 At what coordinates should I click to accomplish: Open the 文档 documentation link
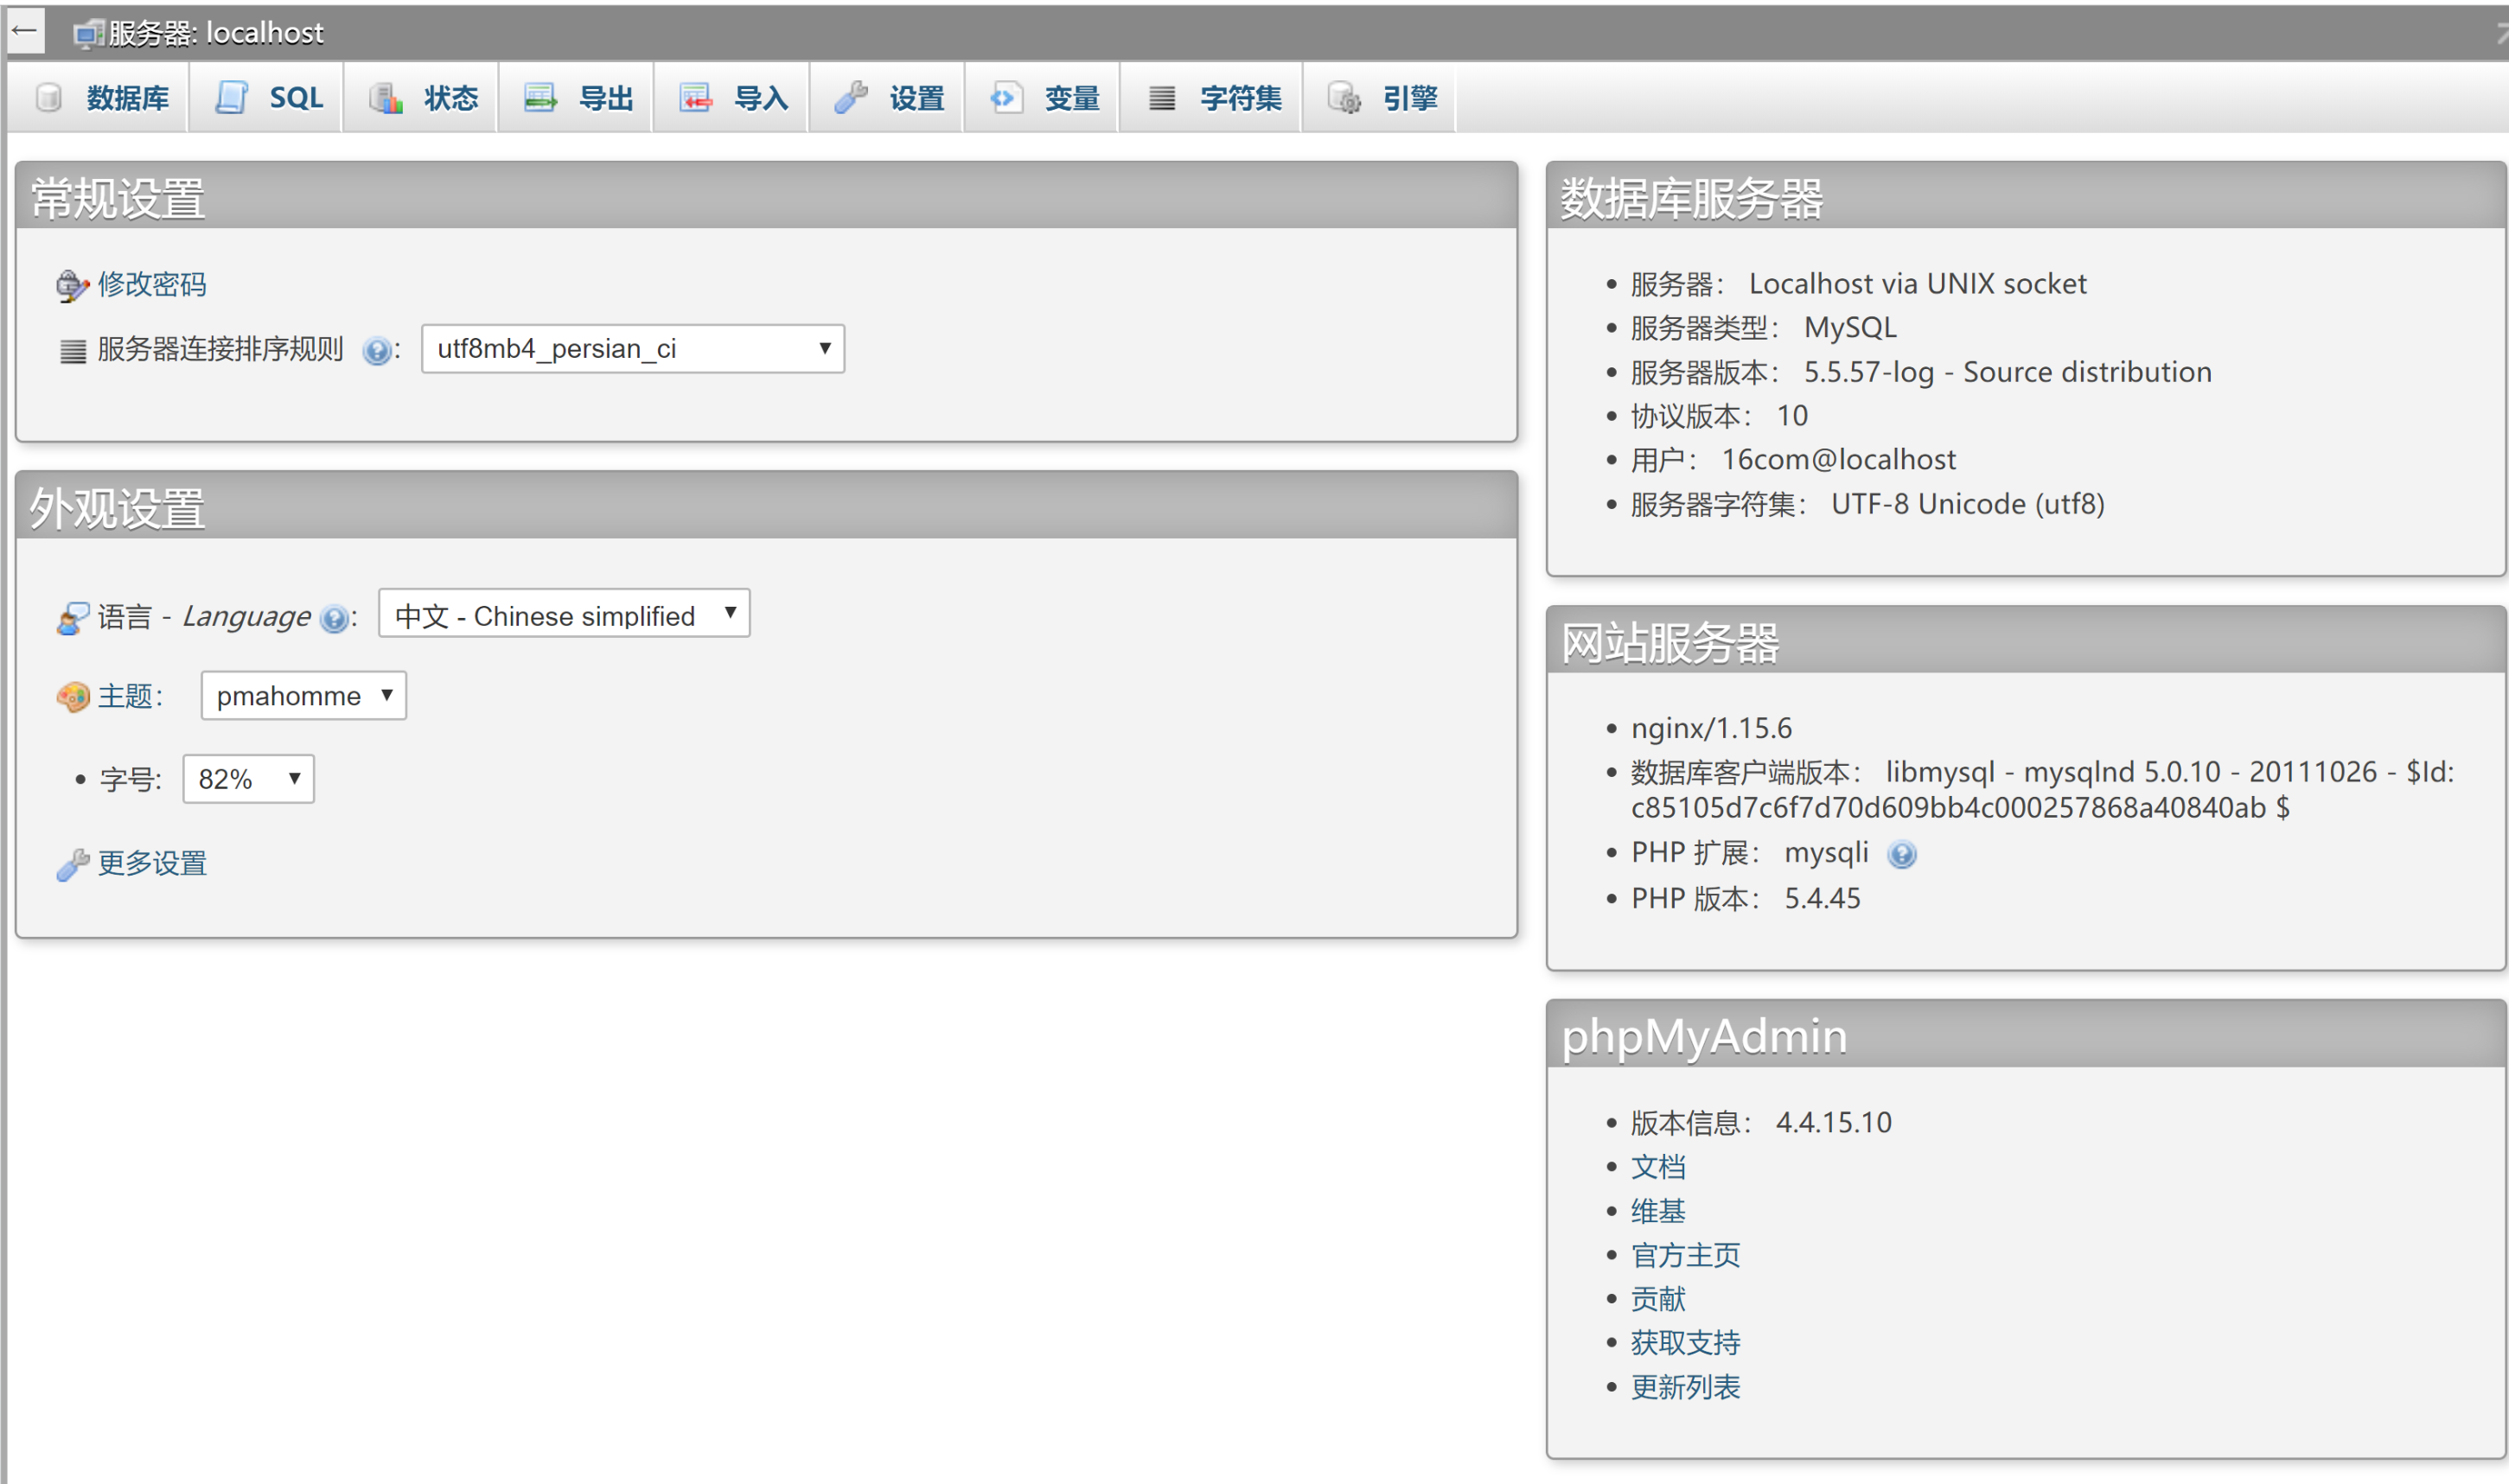pos(1658,1167)
